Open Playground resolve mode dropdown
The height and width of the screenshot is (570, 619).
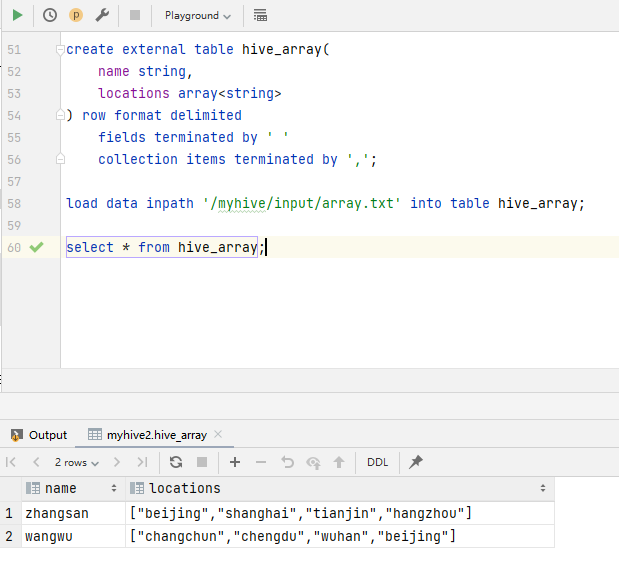198,16
